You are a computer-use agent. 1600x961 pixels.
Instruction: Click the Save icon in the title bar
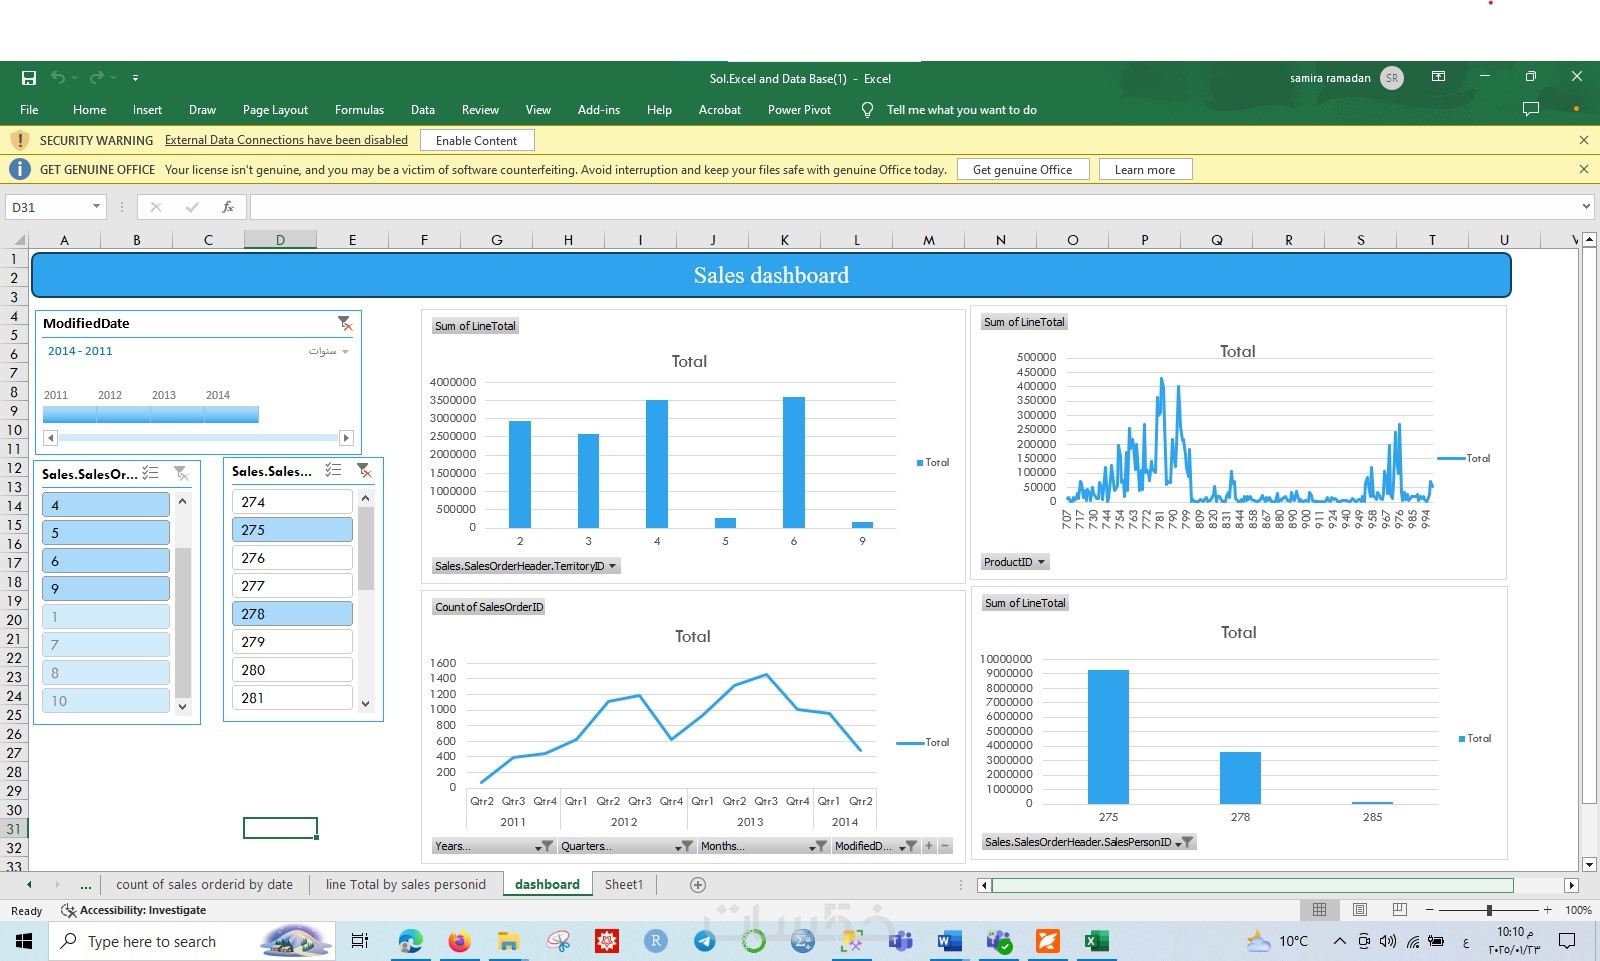tap(29, 78)
